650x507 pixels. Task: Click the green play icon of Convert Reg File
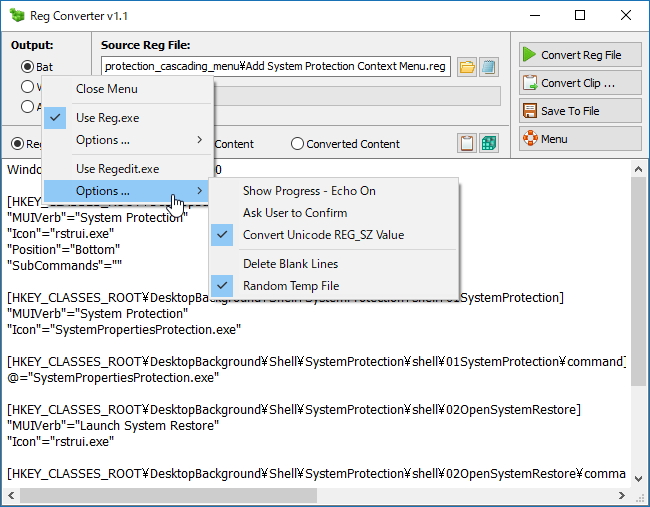click(529, 54)
